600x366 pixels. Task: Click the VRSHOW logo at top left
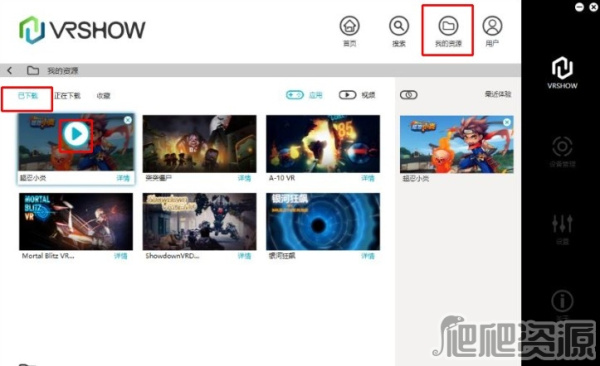coord(82,30)
